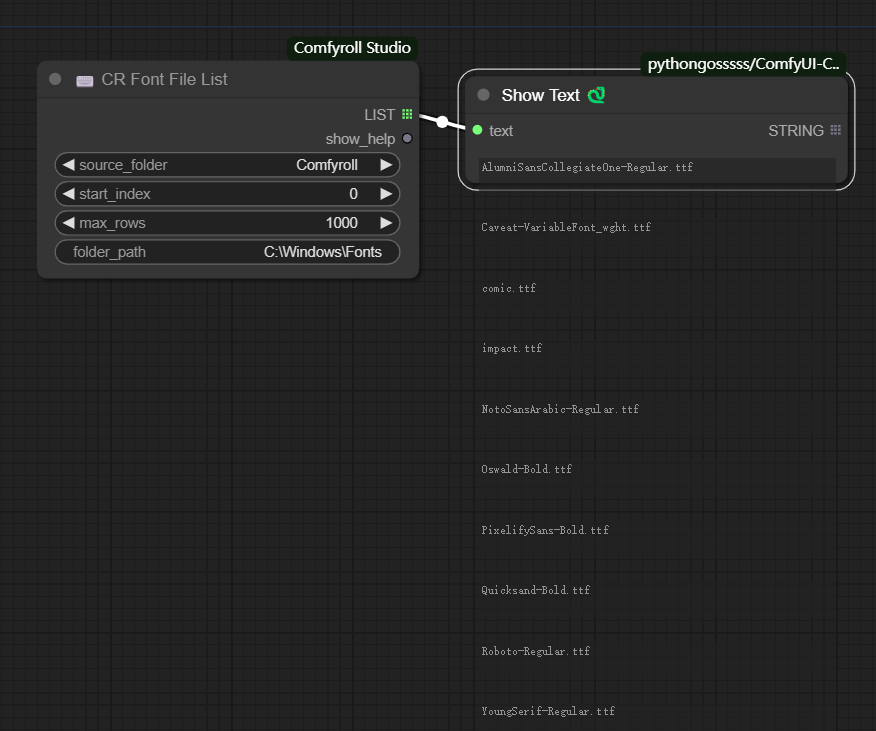Increase start_index with right arrow
This screenshot has width=876, height=731.
pos(386,194)
